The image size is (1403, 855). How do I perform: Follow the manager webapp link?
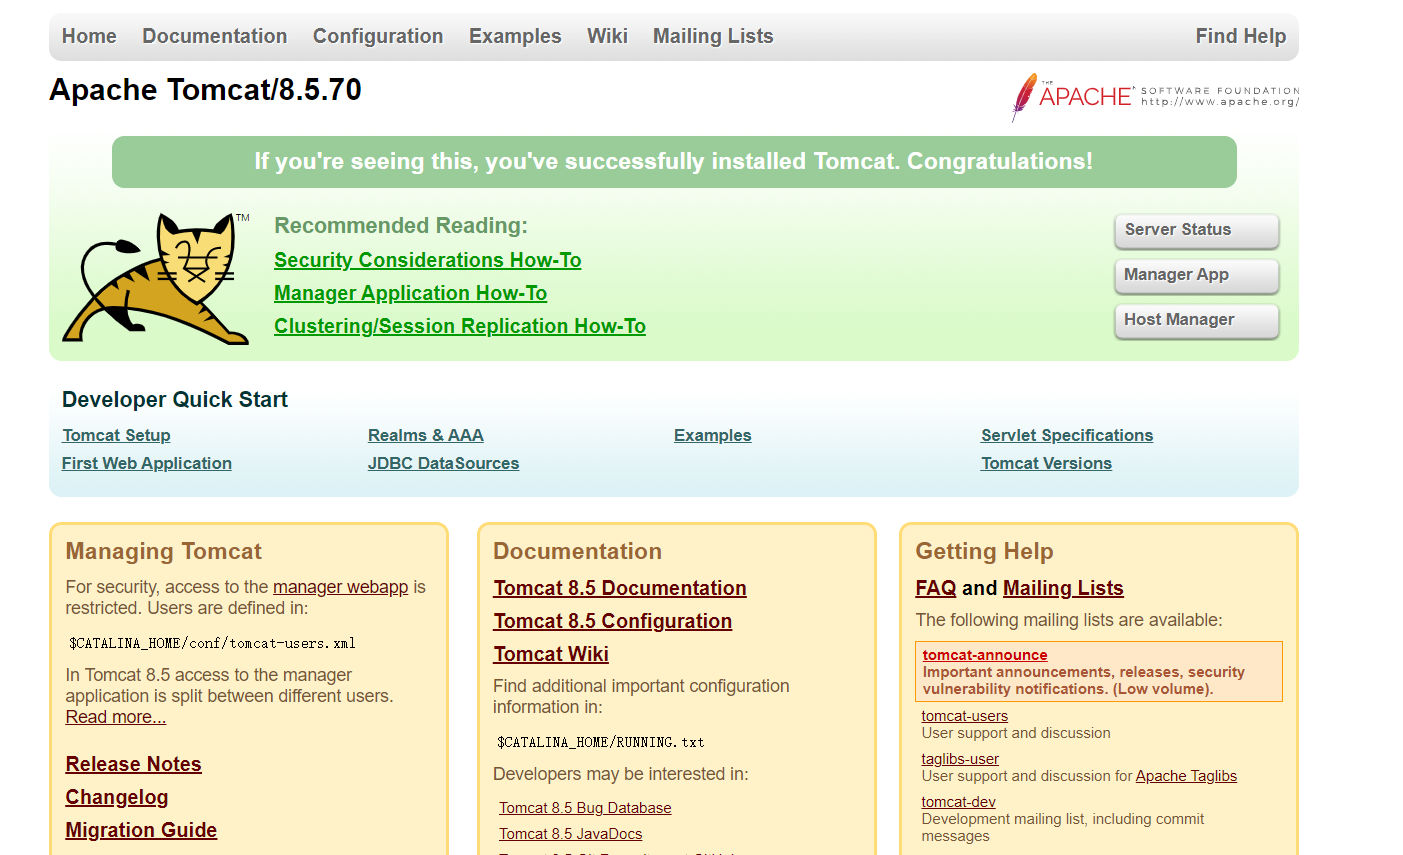tap(341, 587)
